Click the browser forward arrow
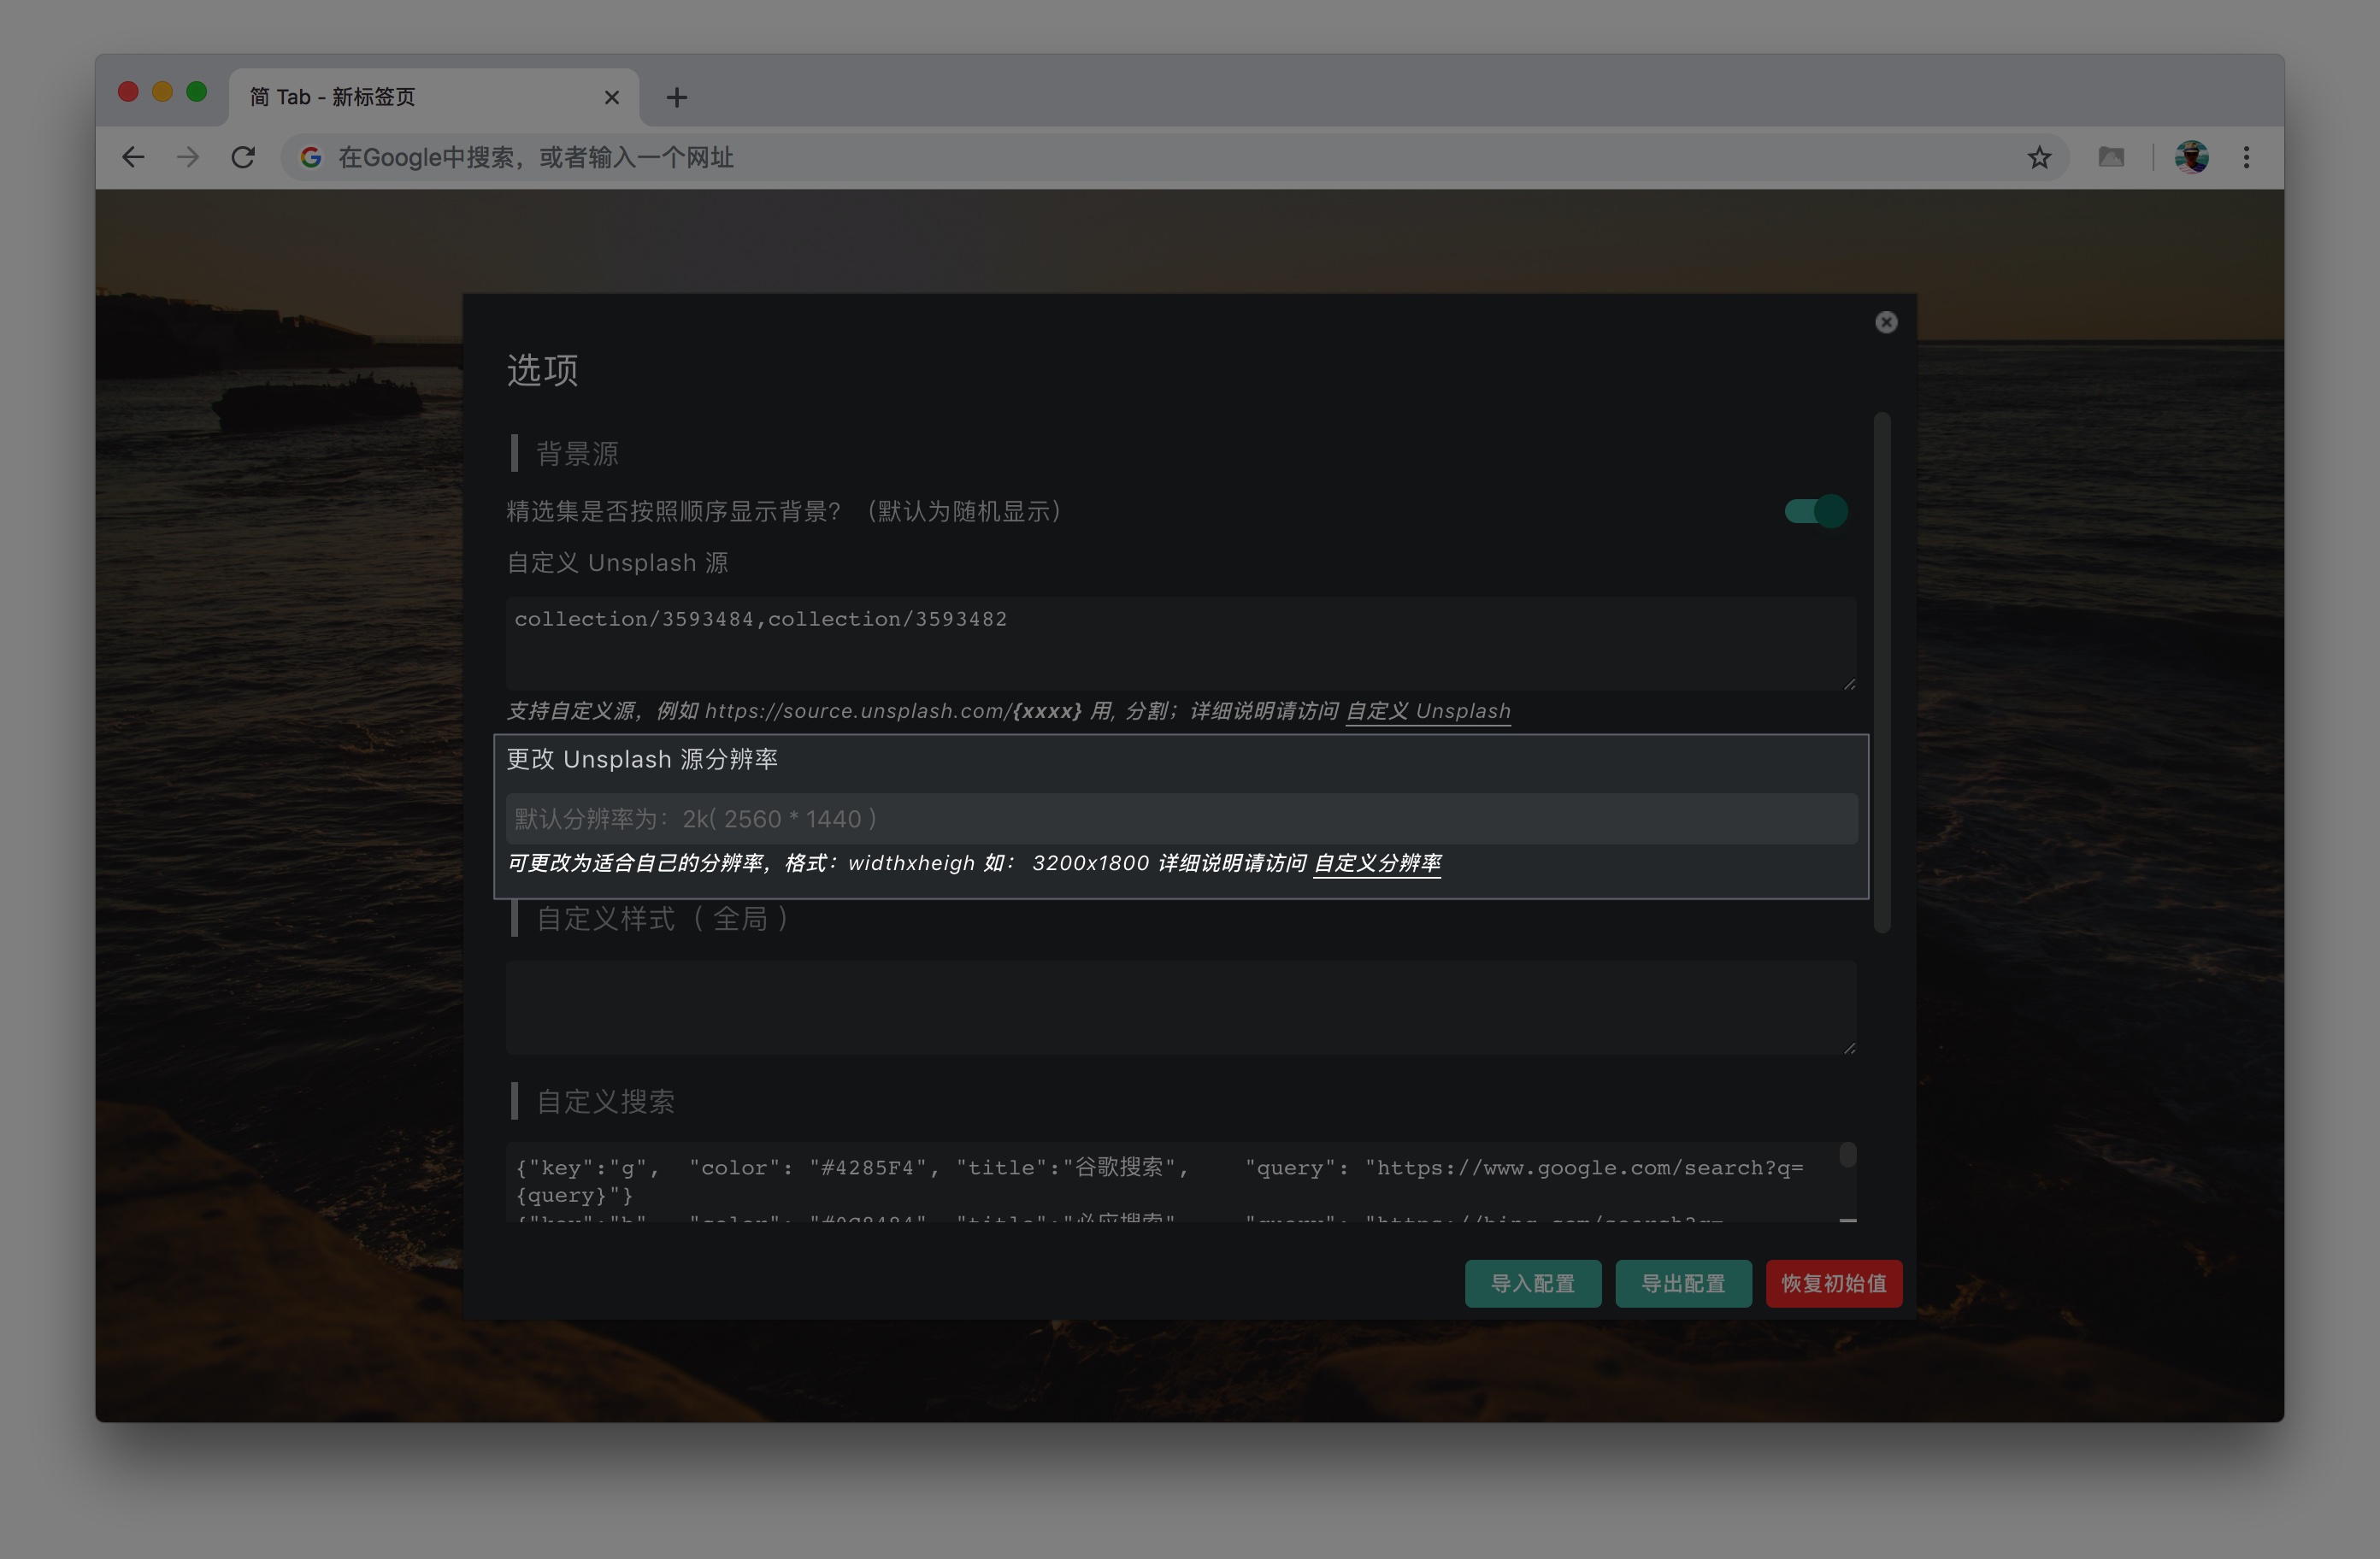The width and height of the screenshot is (2380, 1559). point(188,157)
